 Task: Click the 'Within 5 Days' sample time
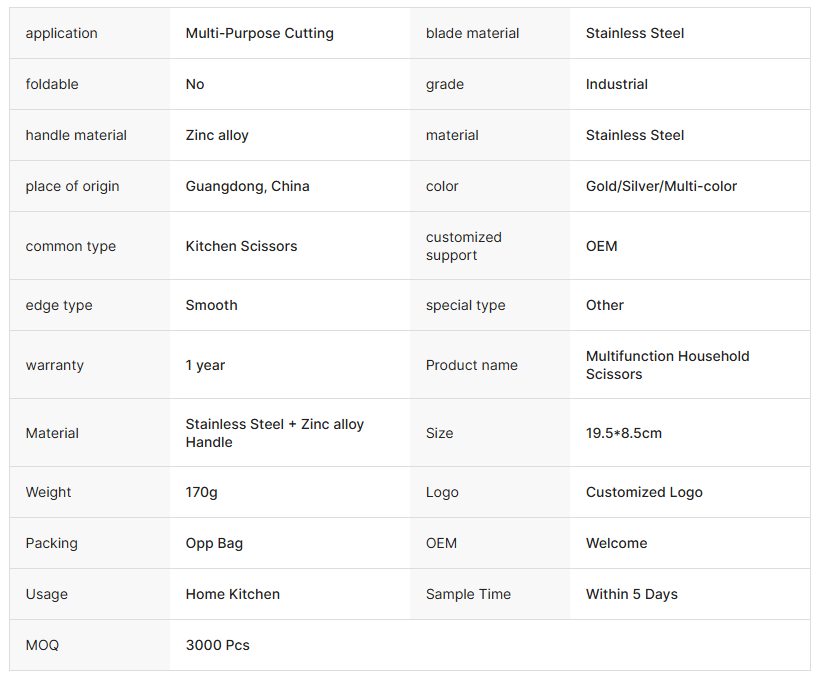coord(631,594)
